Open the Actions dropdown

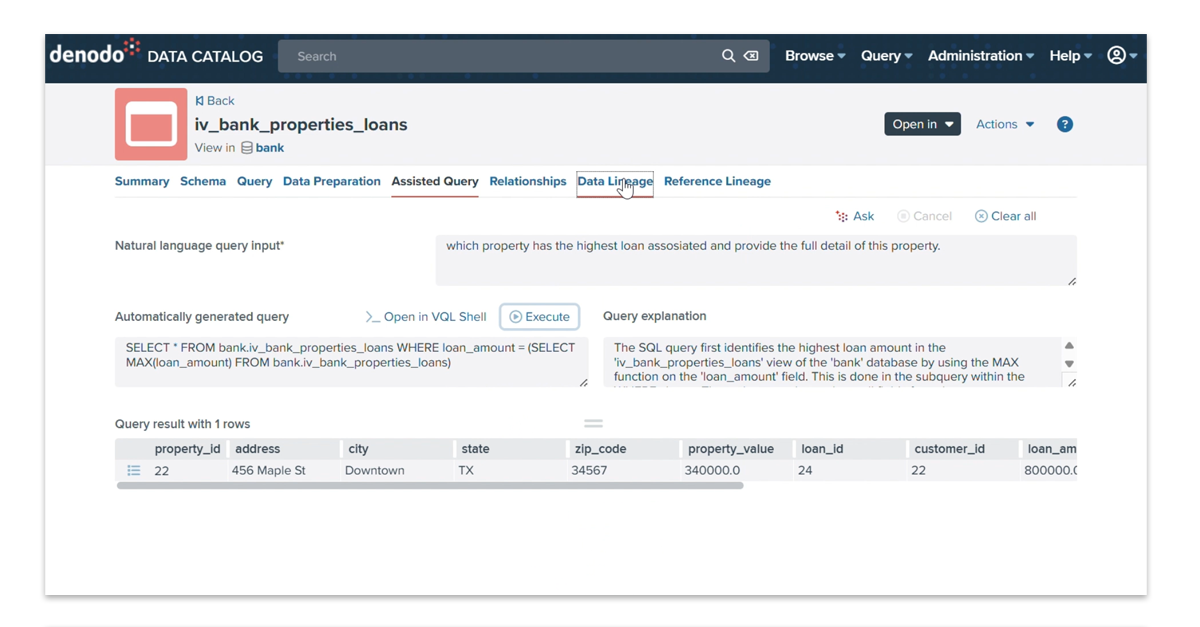tap(1005, 124)
